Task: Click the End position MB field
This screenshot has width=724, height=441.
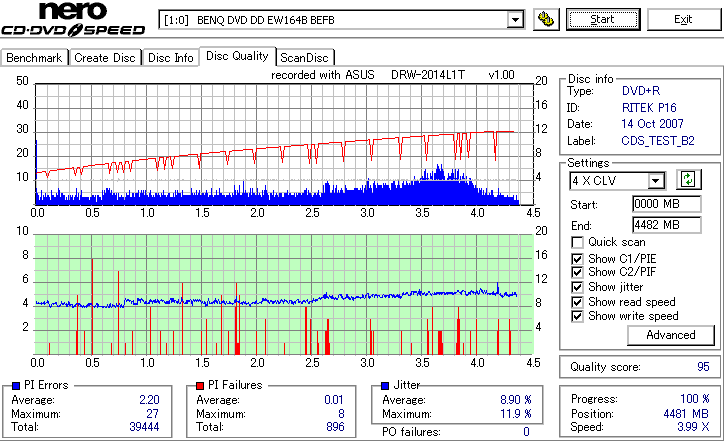Action: [667, 225]
